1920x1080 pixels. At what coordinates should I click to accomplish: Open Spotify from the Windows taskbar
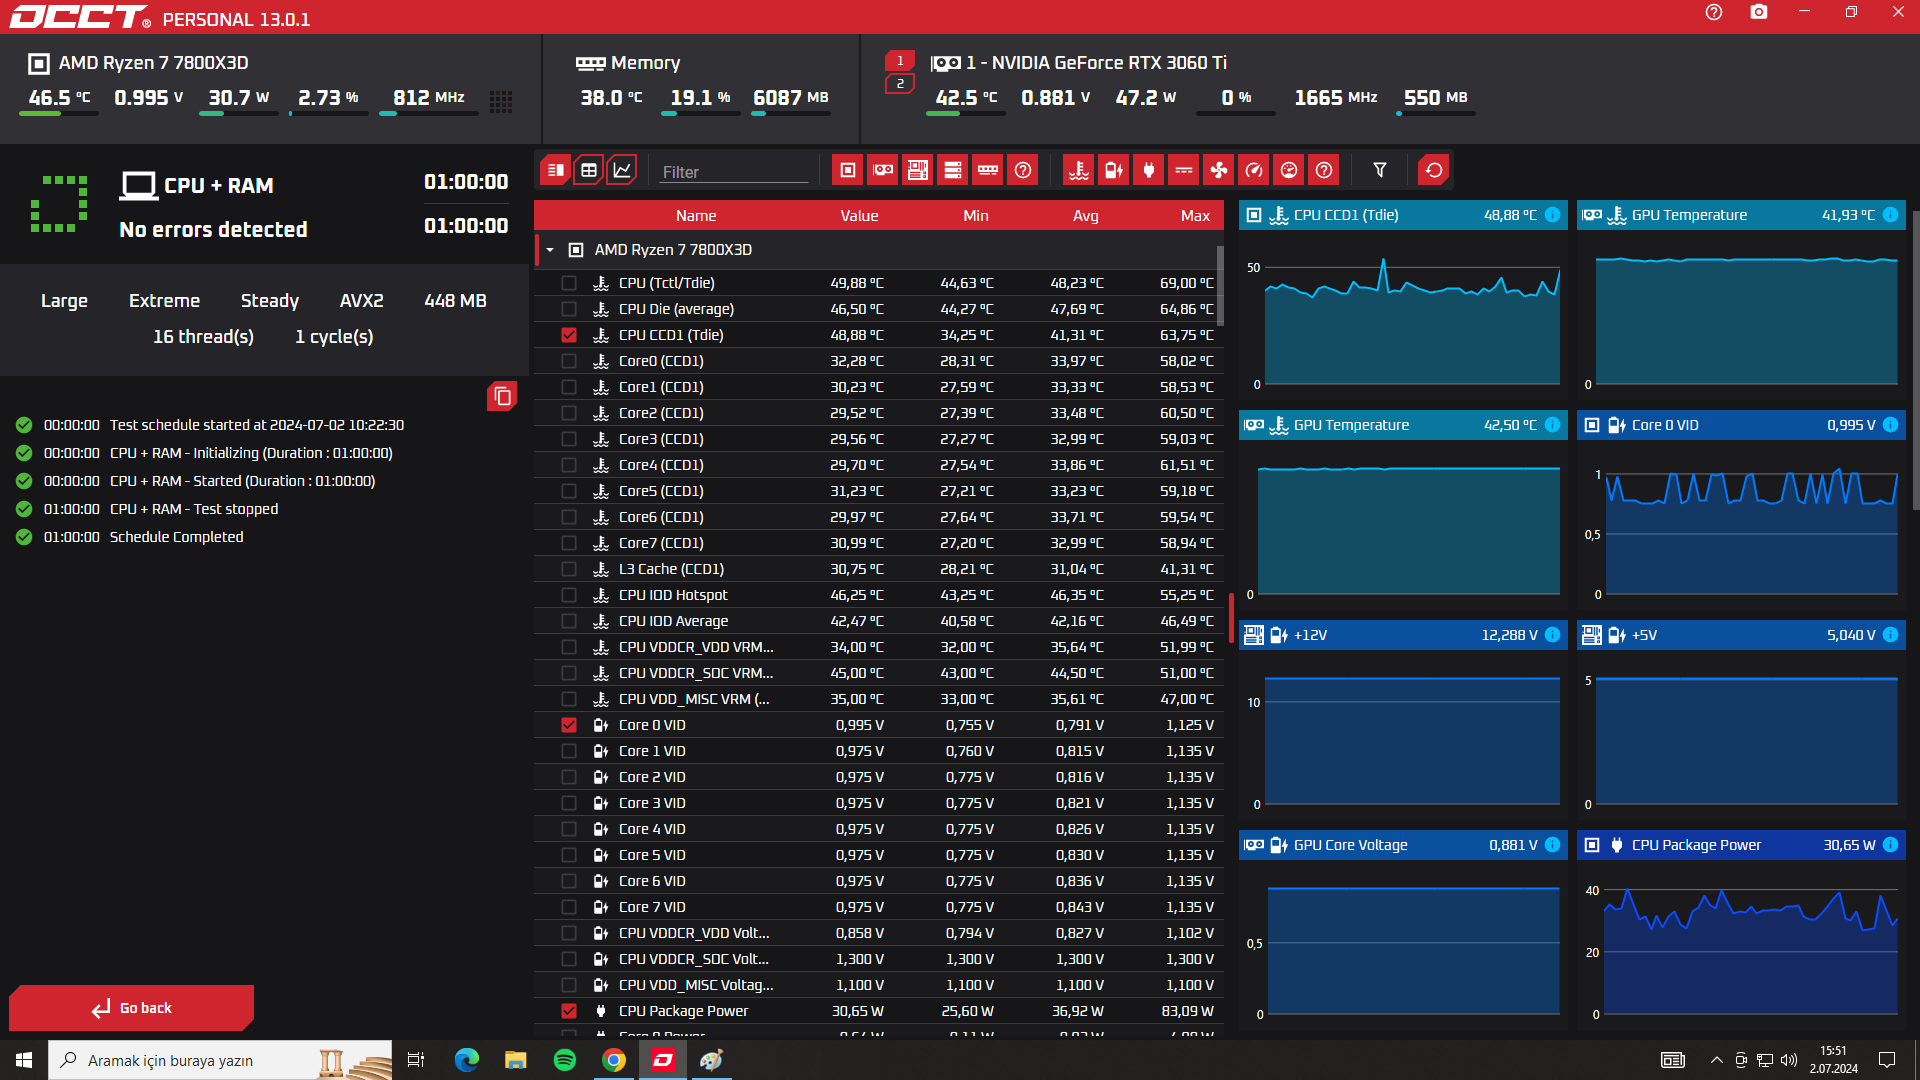pyautogui.click(x=565, y=1060)
